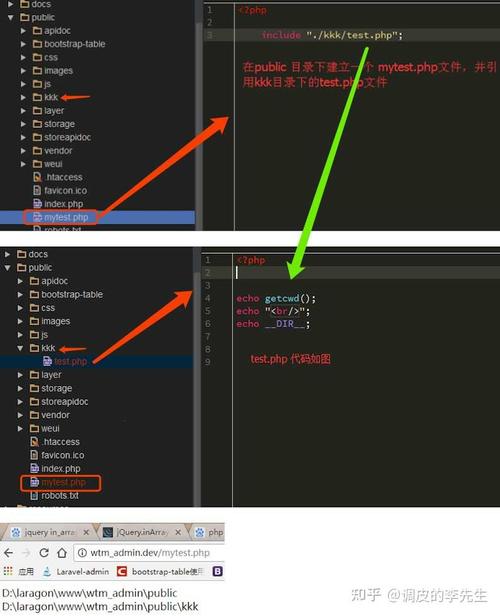Viewport: 500px width, 616px height.
Task: Click the echo "<br/>" code line
Action: point(273,311)
